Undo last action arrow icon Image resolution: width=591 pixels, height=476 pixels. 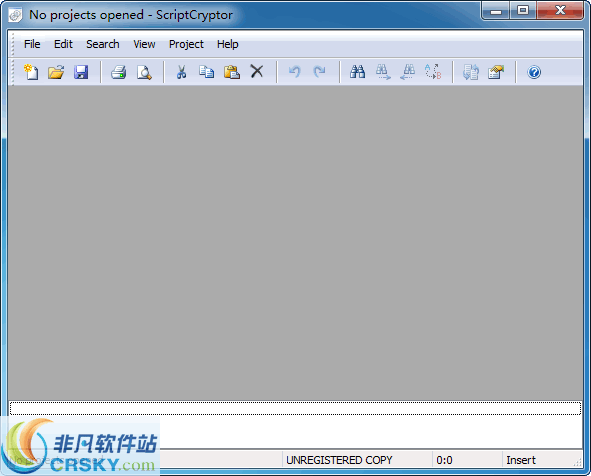pyautogui.click(x=294, y=72)
